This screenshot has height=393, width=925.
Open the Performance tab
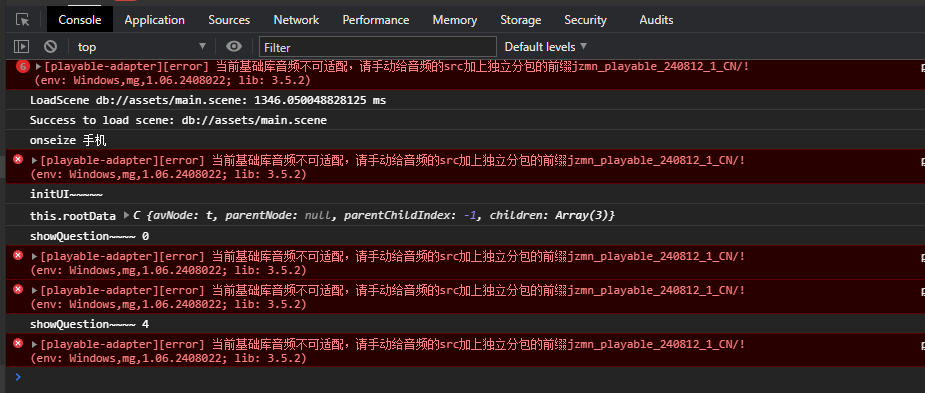[376, 20]
